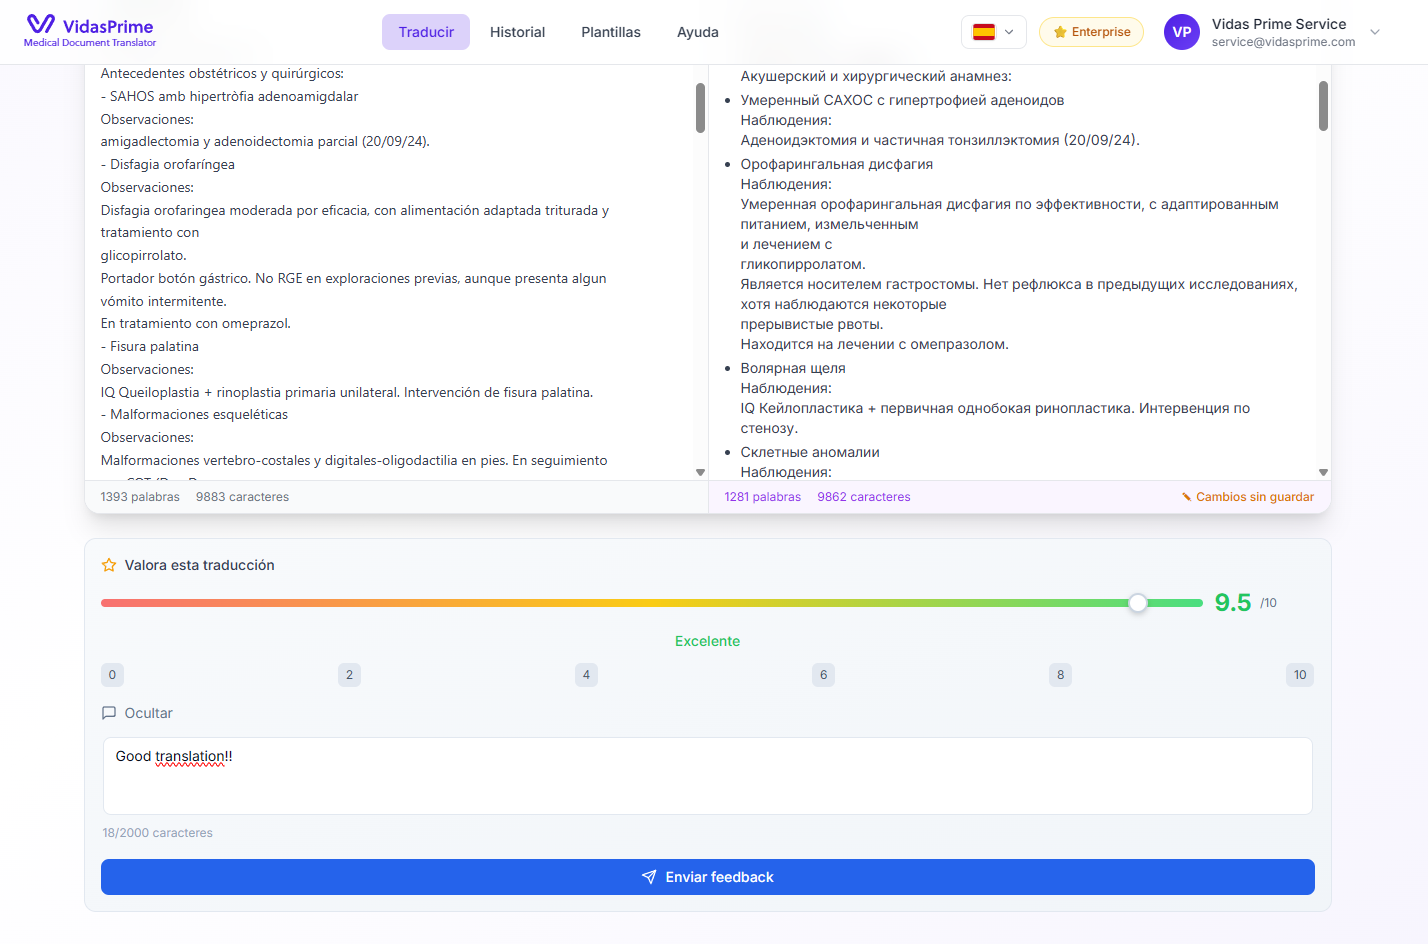Click the VidasPrime logo icon
The height and width of the screenshot is (945, 1428).
(41, 24)
